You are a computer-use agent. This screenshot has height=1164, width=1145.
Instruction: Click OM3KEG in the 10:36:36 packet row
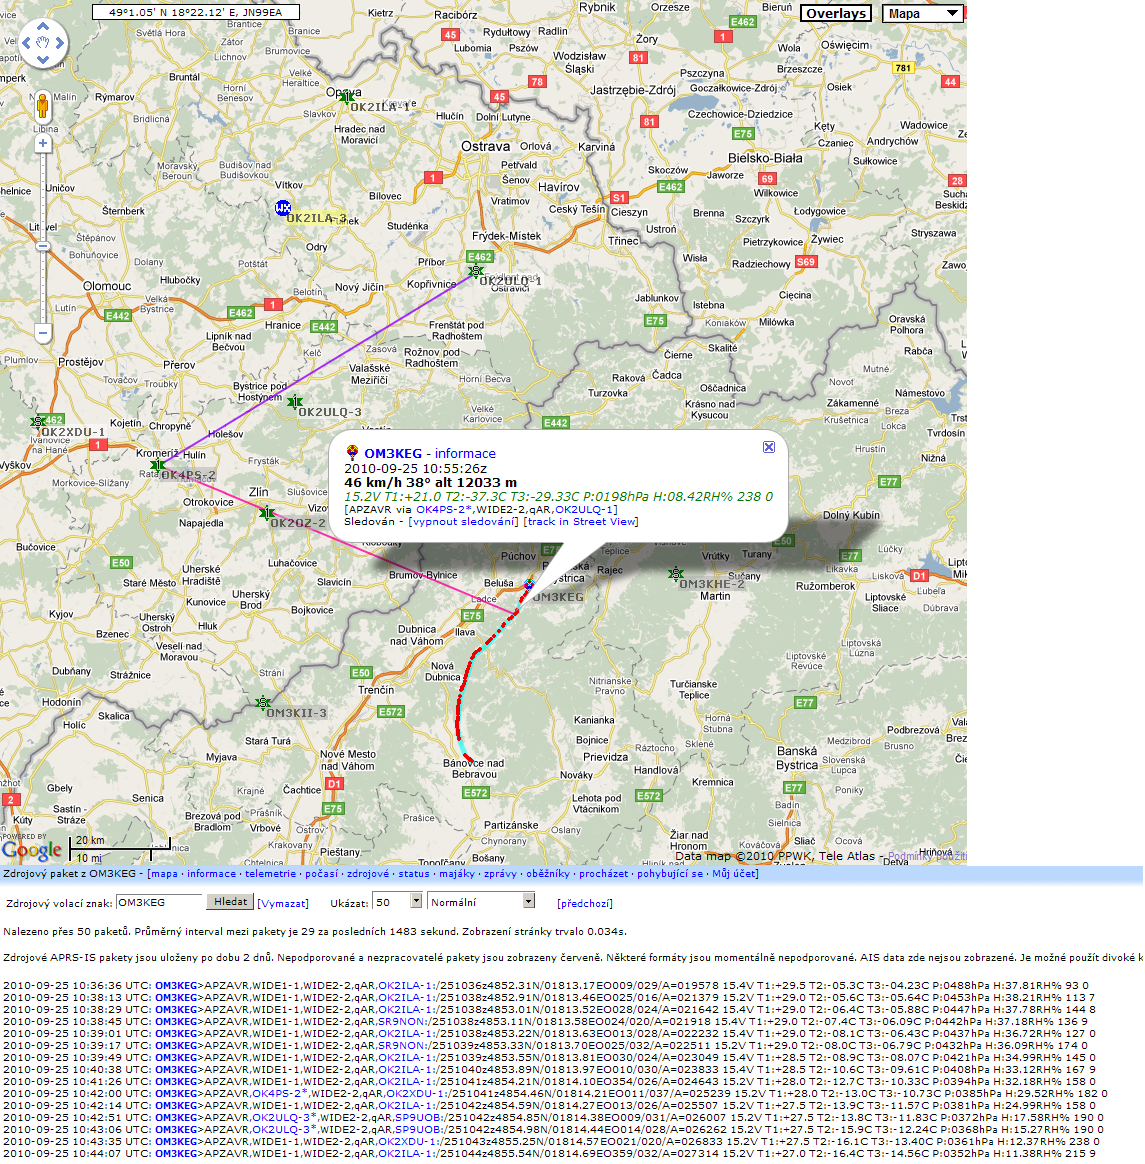click(176, 986)
